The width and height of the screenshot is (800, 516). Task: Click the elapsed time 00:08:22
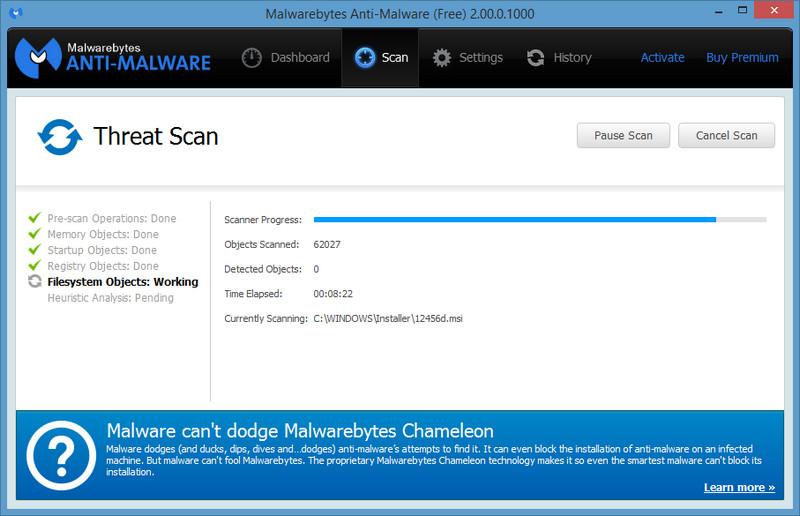point(333,293)
